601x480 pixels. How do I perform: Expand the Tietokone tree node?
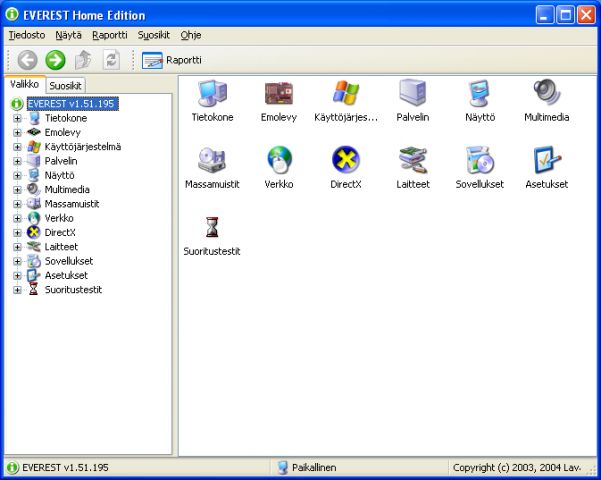coord(17,118)
